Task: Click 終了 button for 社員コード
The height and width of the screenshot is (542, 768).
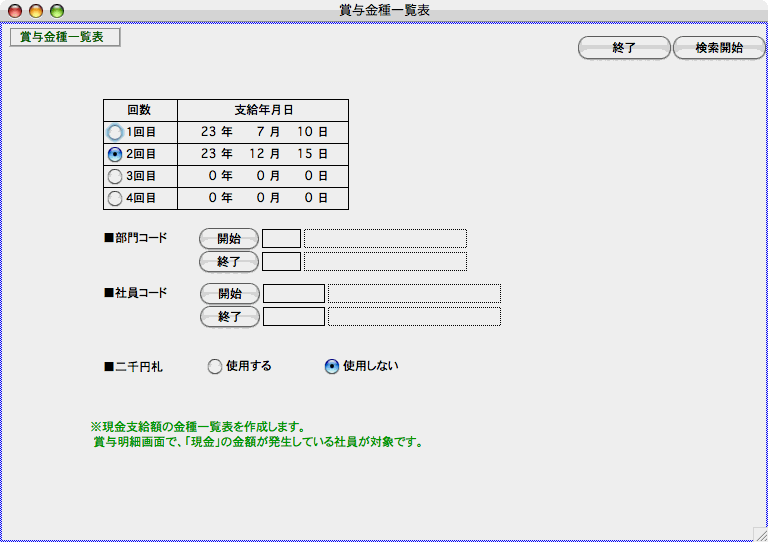Action: 229,316
